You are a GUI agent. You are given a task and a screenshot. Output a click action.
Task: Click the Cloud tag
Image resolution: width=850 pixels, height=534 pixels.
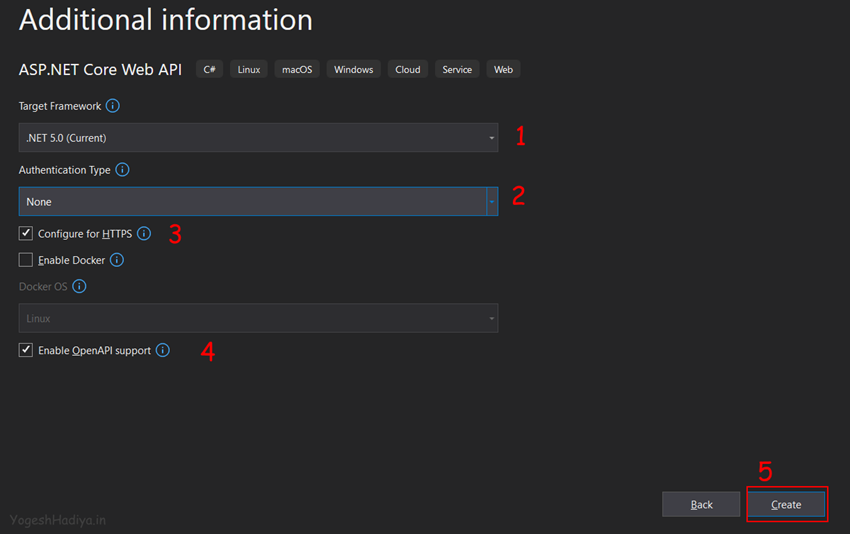pyautogui.click(x=408, y=70)
